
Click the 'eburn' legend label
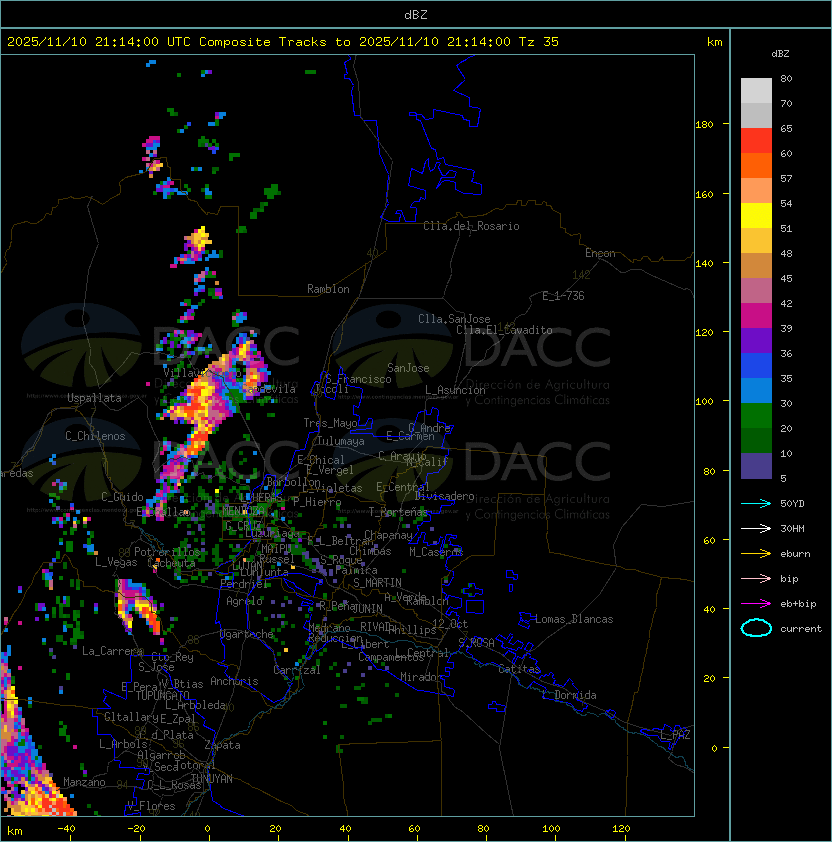795,554
